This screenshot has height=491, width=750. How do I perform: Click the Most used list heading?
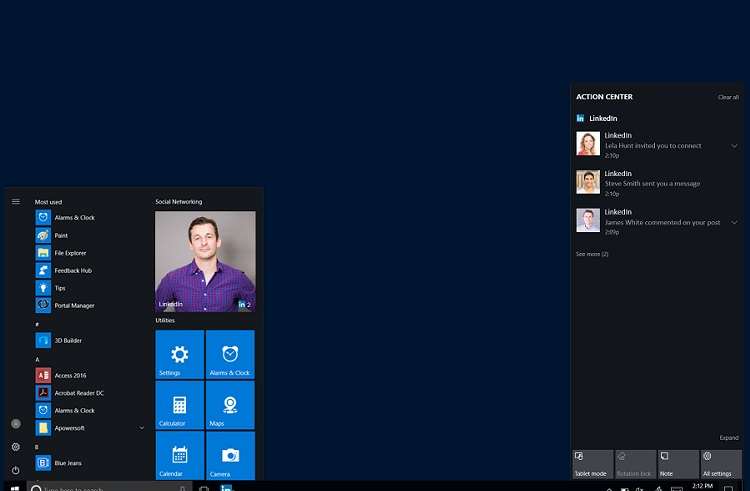pos(48,202)
